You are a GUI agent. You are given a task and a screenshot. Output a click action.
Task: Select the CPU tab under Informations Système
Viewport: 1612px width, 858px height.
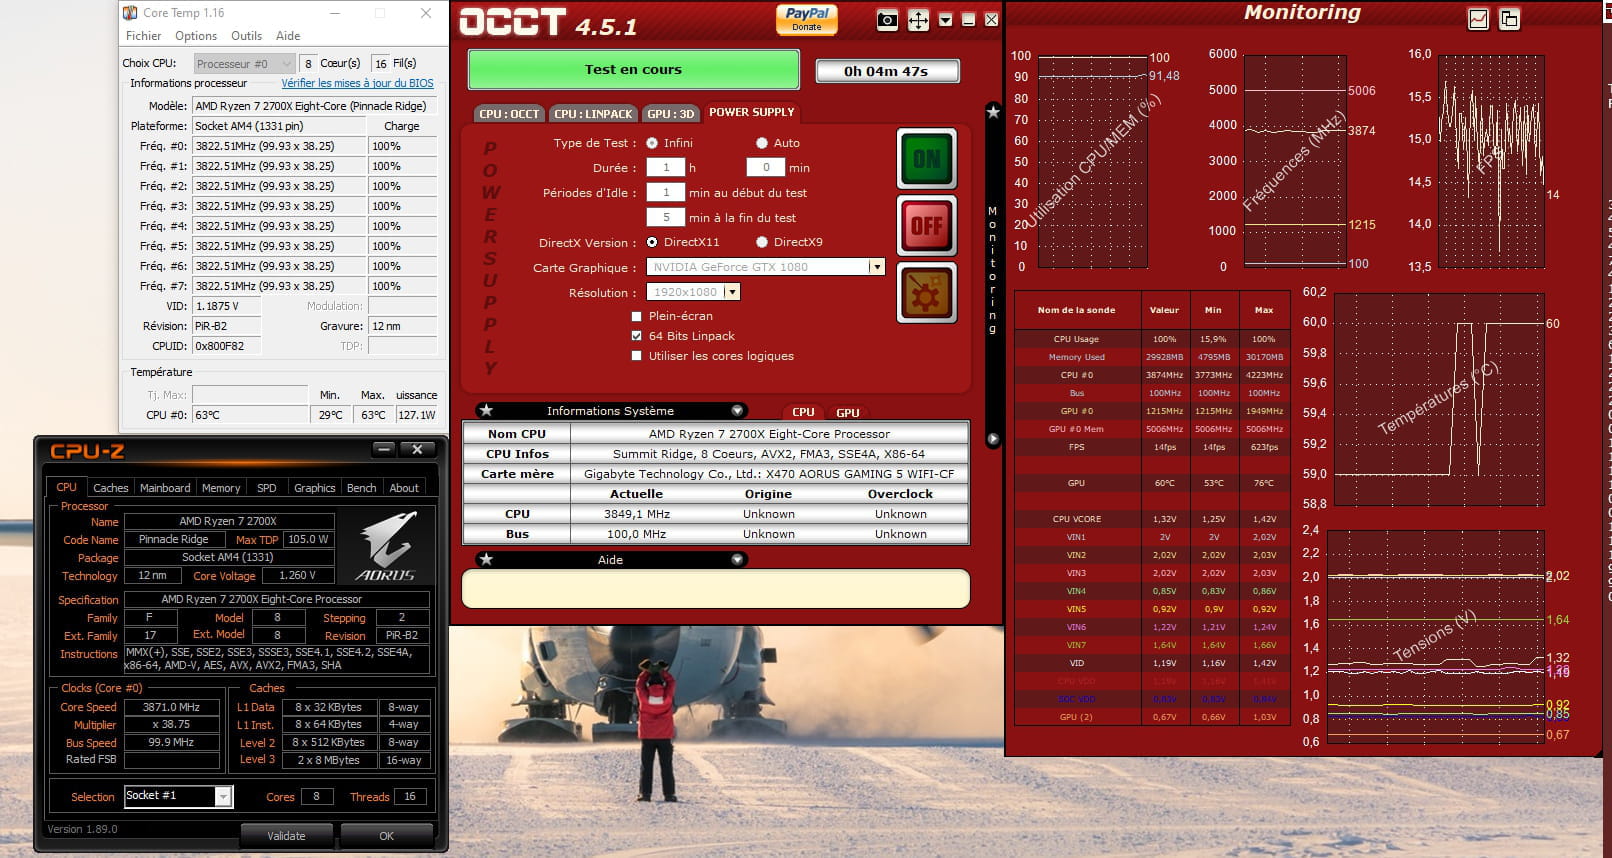coord(803,412)
